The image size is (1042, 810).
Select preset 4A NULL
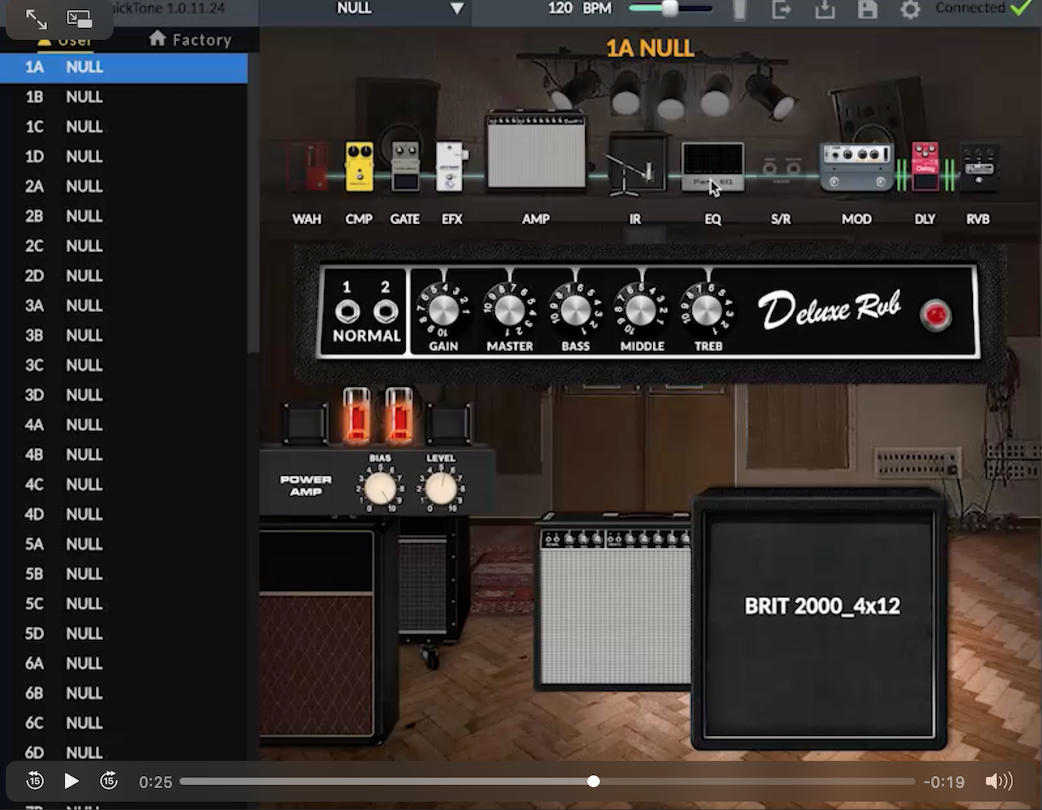[124, 425]
